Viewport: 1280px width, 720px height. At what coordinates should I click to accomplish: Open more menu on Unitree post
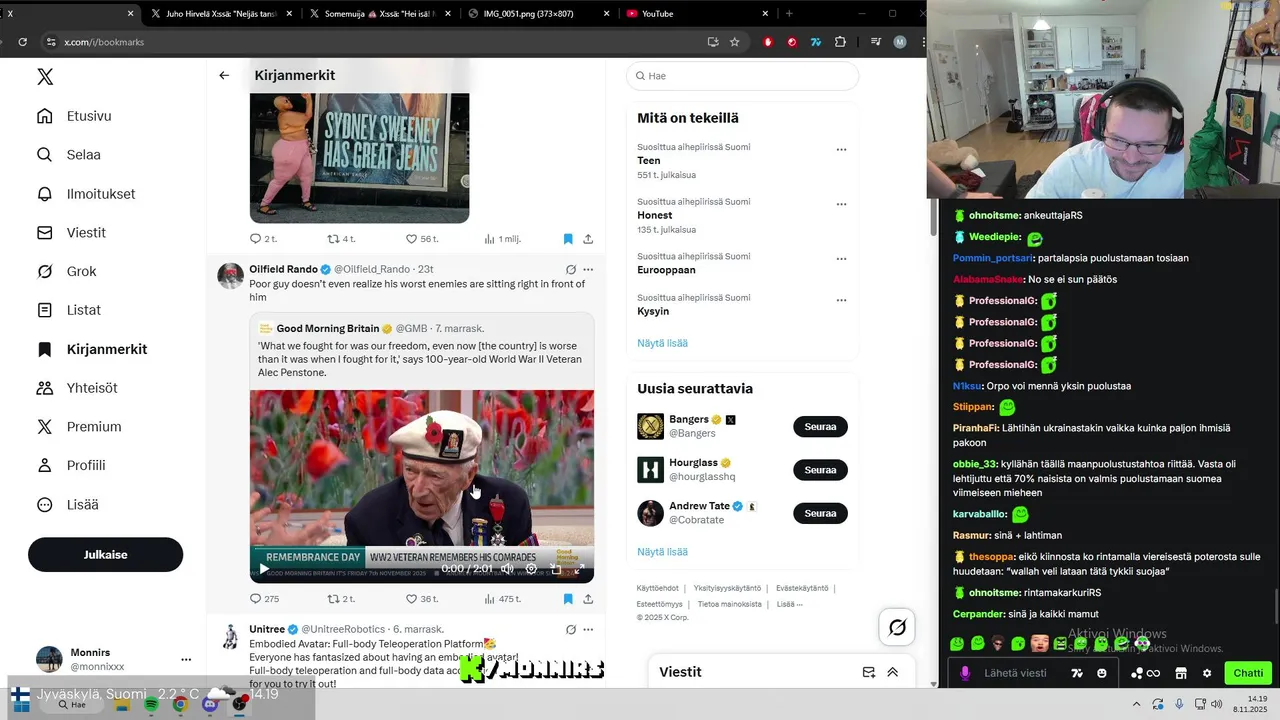(588, 629)
